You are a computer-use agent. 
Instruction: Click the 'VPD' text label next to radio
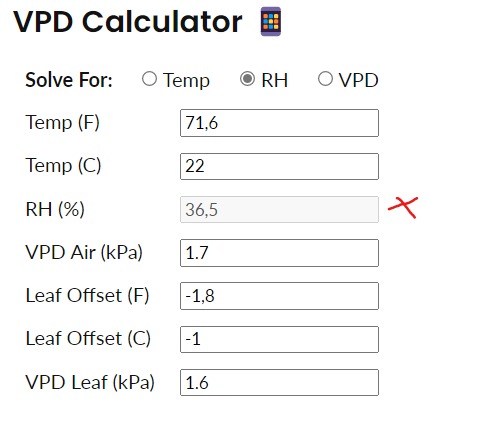coord(359,80)
